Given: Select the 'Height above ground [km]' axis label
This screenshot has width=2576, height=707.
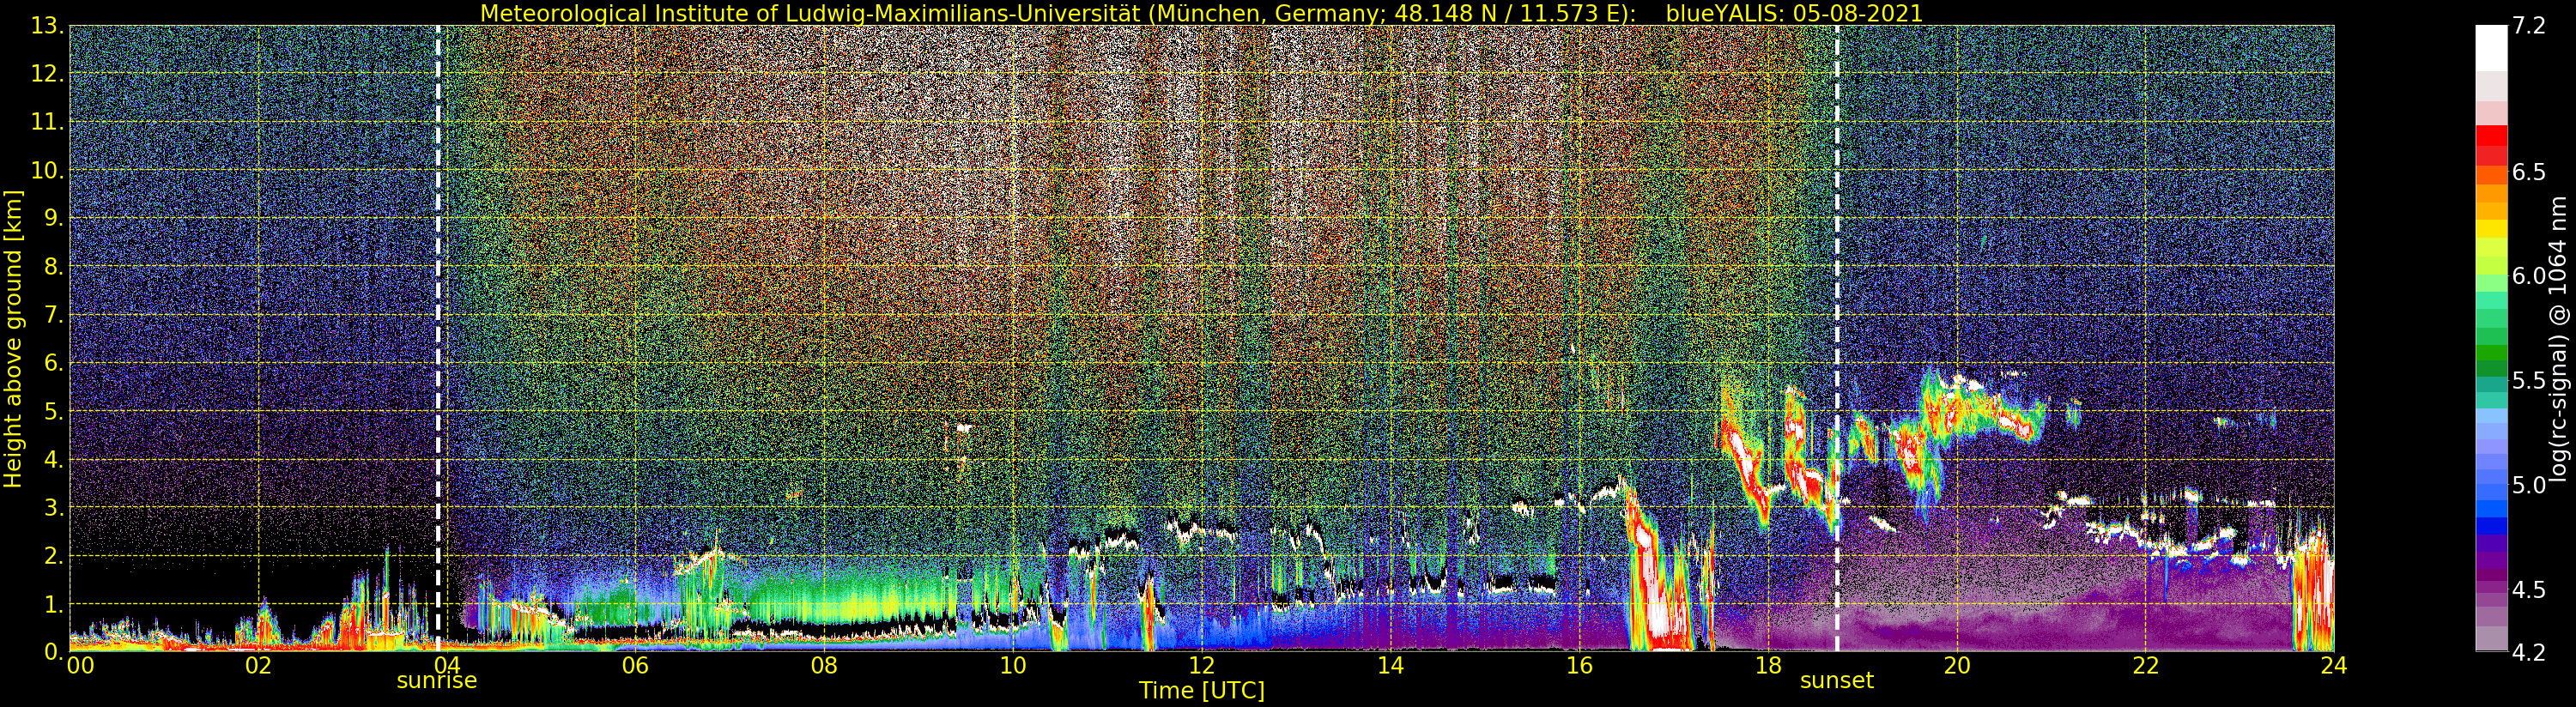Looking at the screenshot, I should click(x=13, y=338).
